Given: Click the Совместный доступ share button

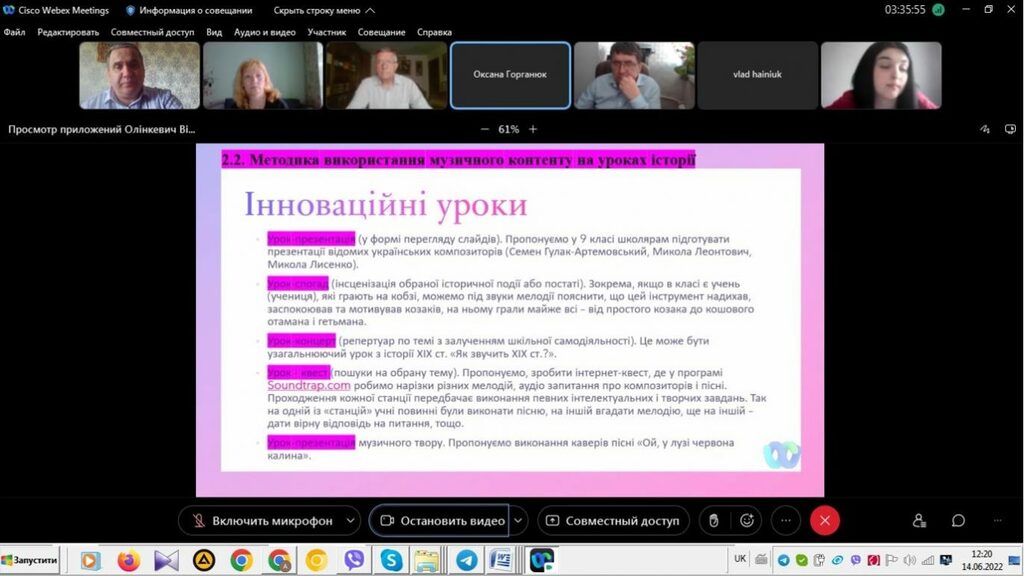Looking at the screenshot, I should 612,521.
